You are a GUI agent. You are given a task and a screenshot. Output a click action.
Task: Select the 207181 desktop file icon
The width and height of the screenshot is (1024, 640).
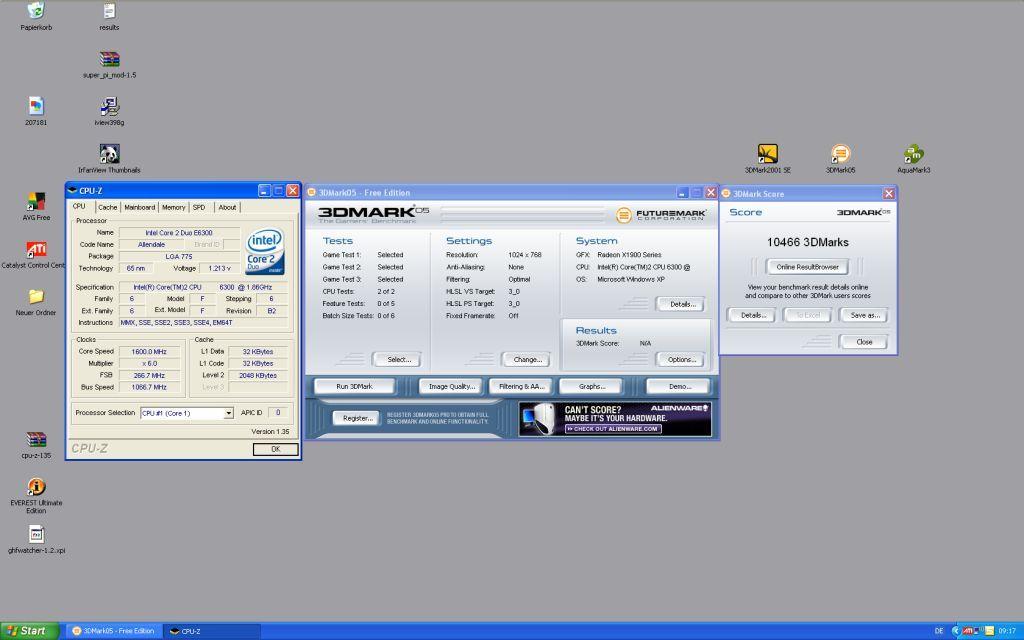click(x=36, y=106)
